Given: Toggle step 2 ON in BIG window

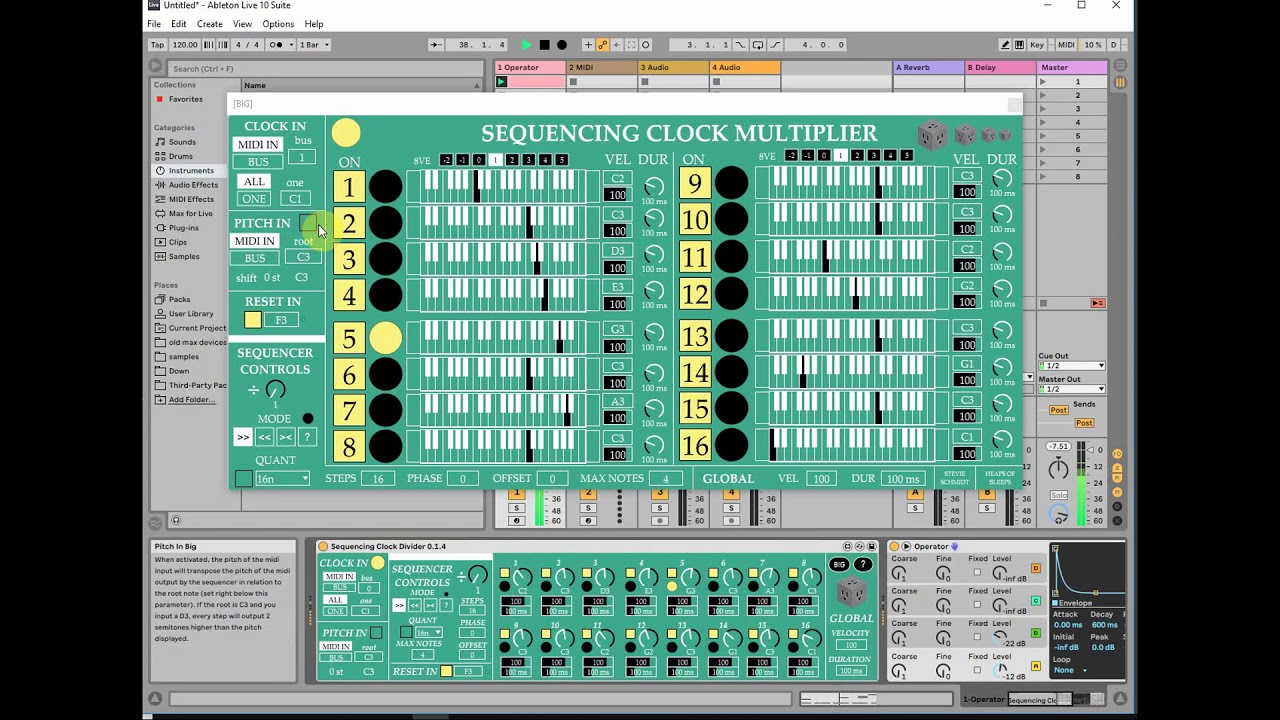Looking at the screenshot, I should pos(349,223).
